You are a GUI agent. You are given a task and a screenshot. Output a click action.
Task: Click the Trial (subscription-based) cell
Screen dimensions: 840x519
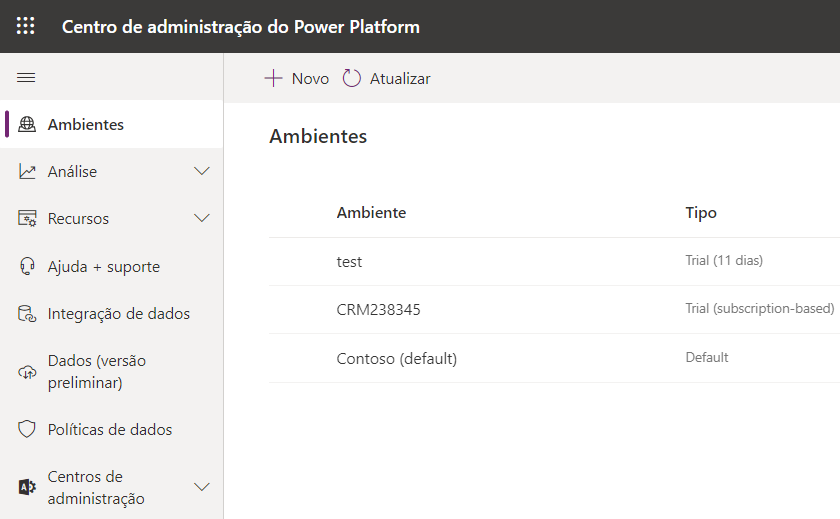760,309
